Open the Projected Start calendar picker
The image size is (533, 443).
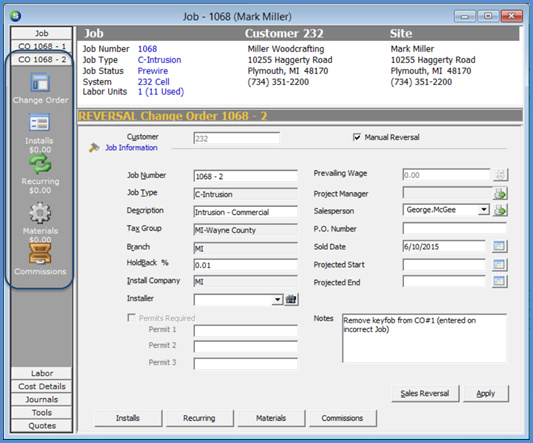tap(499, 264)
